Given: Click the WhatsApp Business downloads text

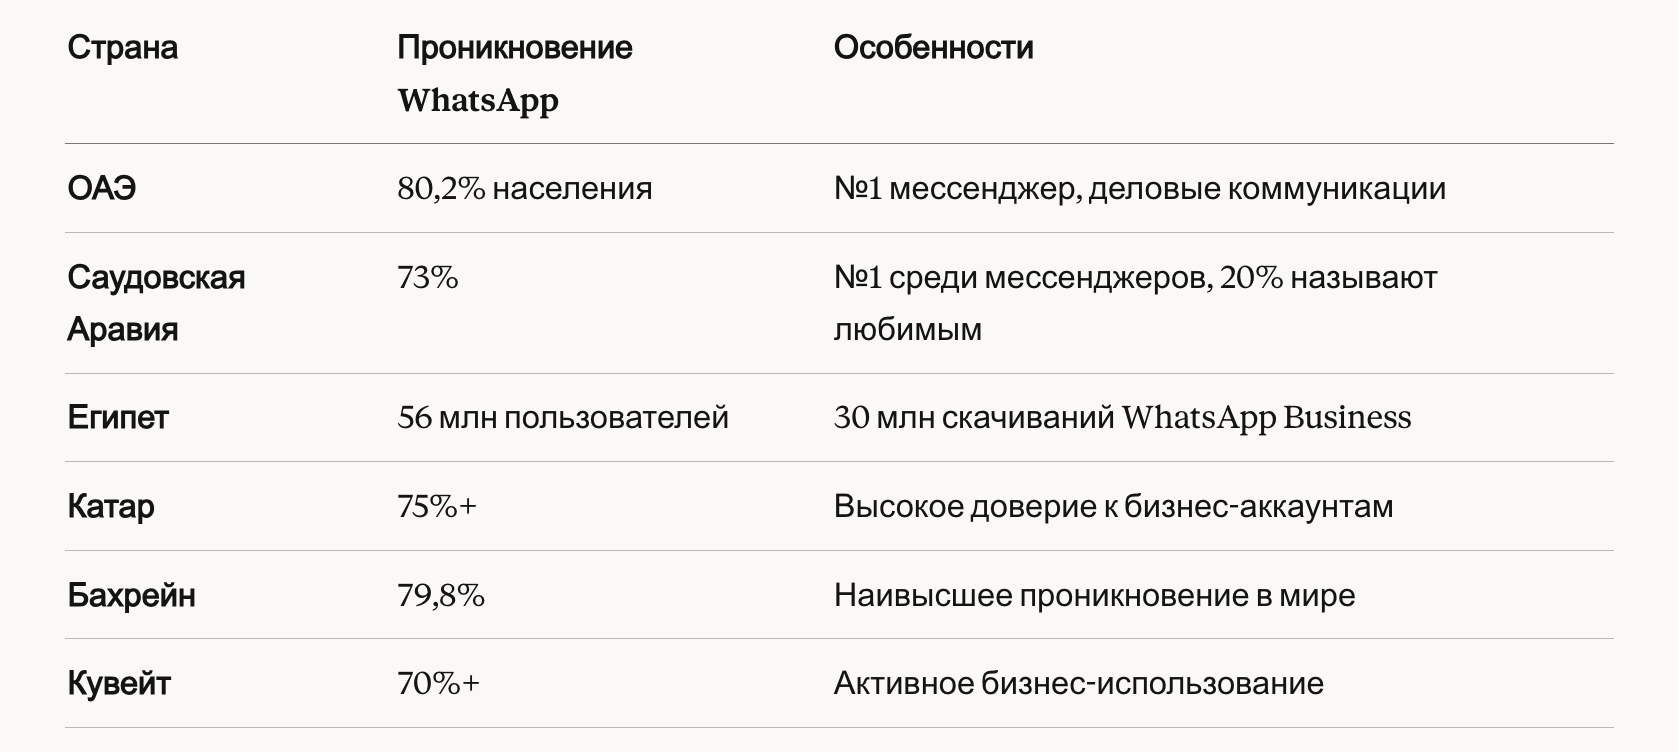Looking at the screenshot, I should click(x=1122, y=417).
